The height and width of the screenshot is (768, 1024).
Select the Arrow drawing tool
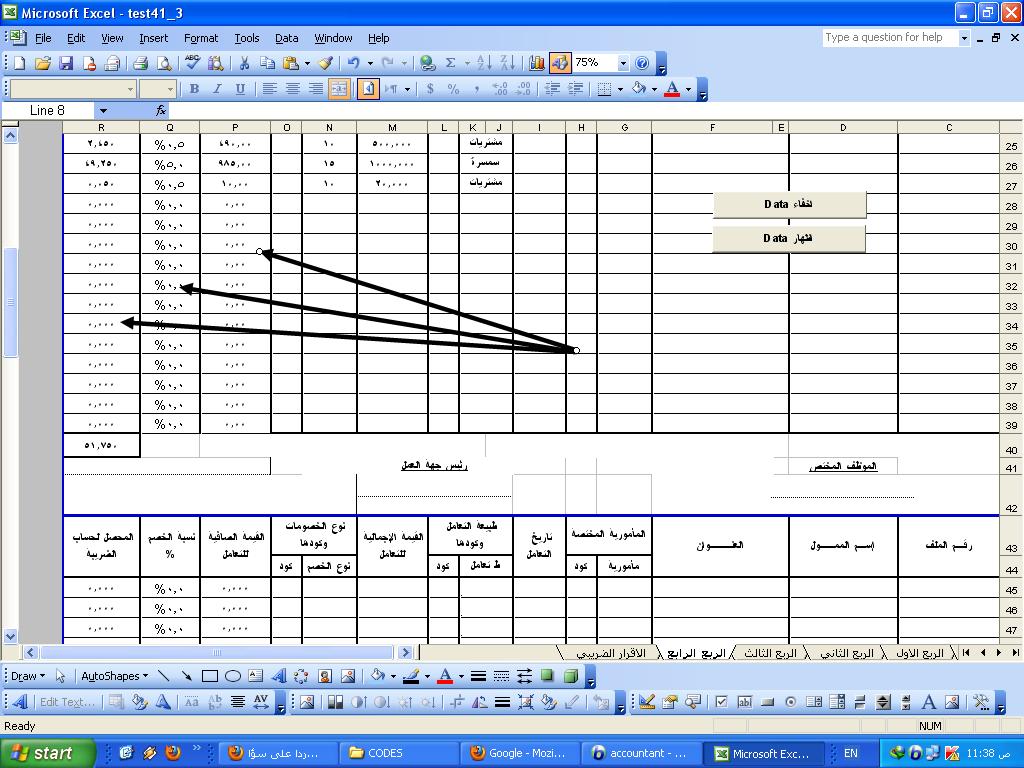[187, 677]
